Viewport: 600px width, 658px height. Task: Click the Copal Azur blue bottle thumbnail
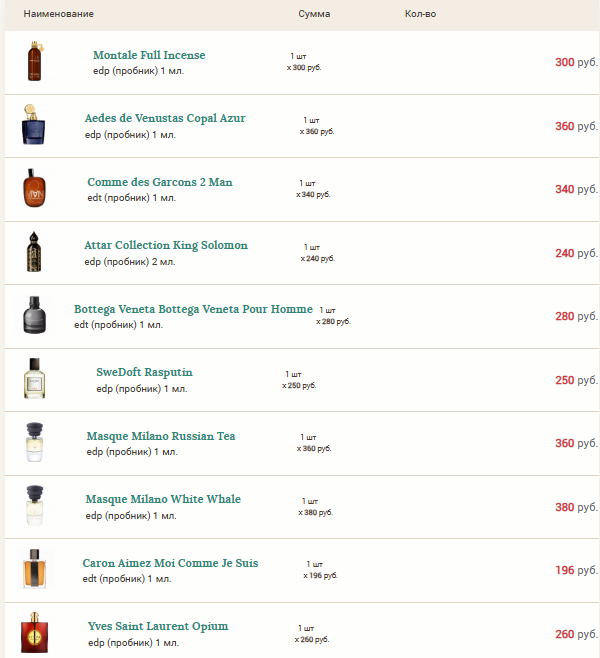[x=34, y=124]
